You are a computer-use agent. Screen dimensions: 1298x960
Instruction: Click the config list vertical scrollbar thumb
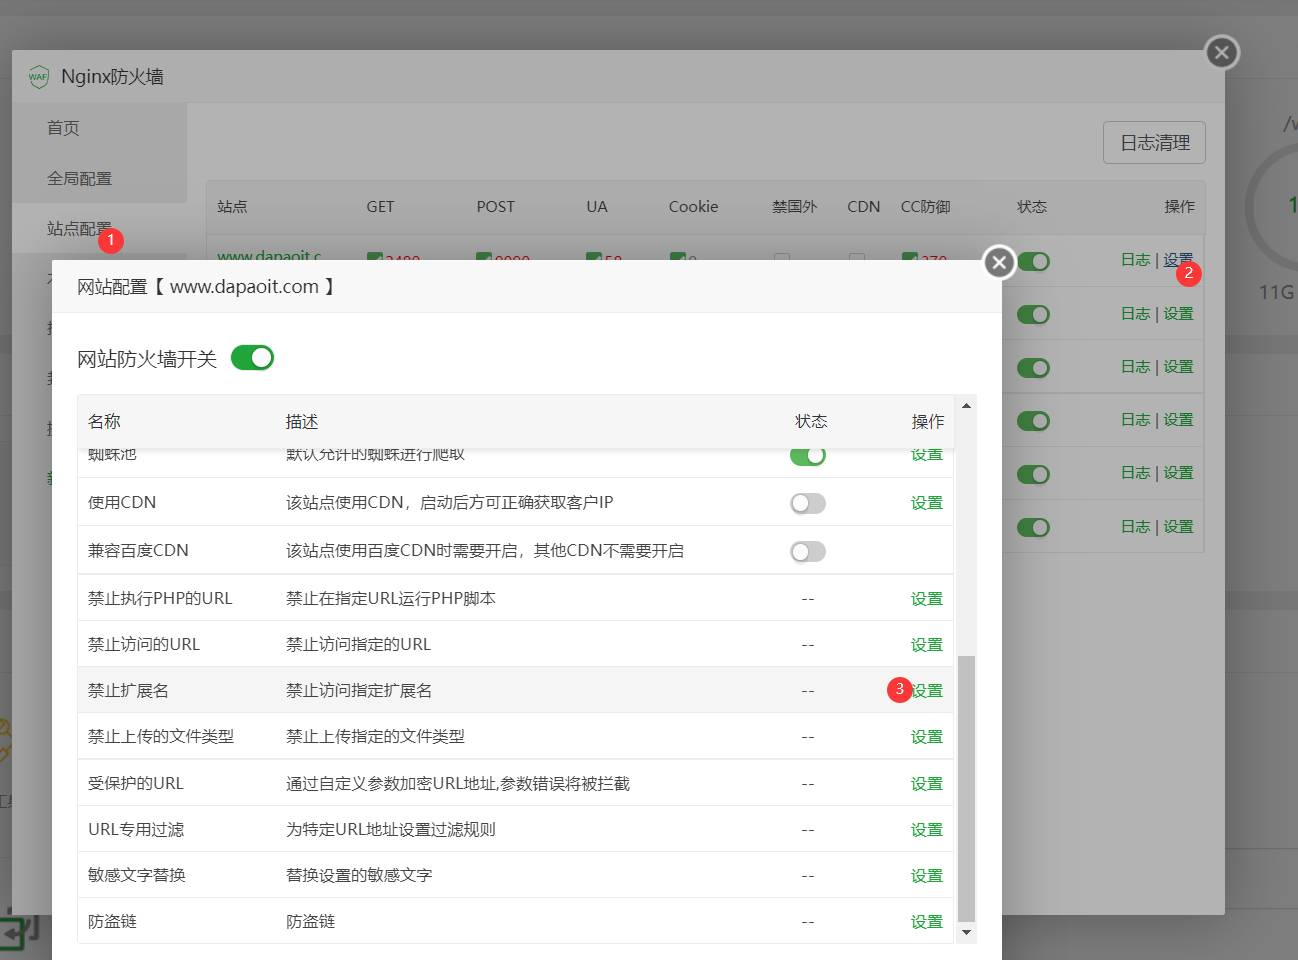tap(966, 788)
